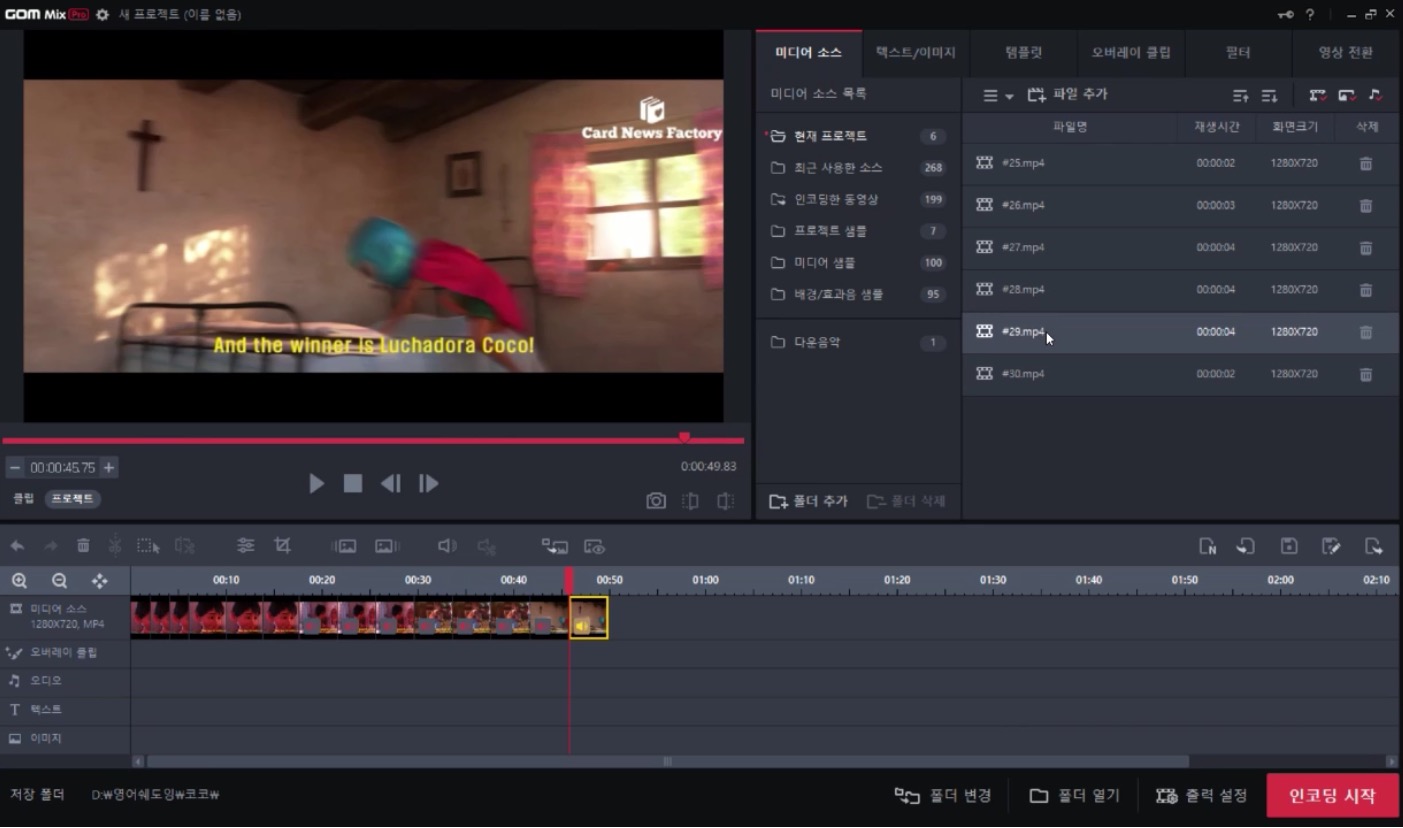Select 인코딩한 동영상 folder

pyautogui.click(x=858, y=200)
